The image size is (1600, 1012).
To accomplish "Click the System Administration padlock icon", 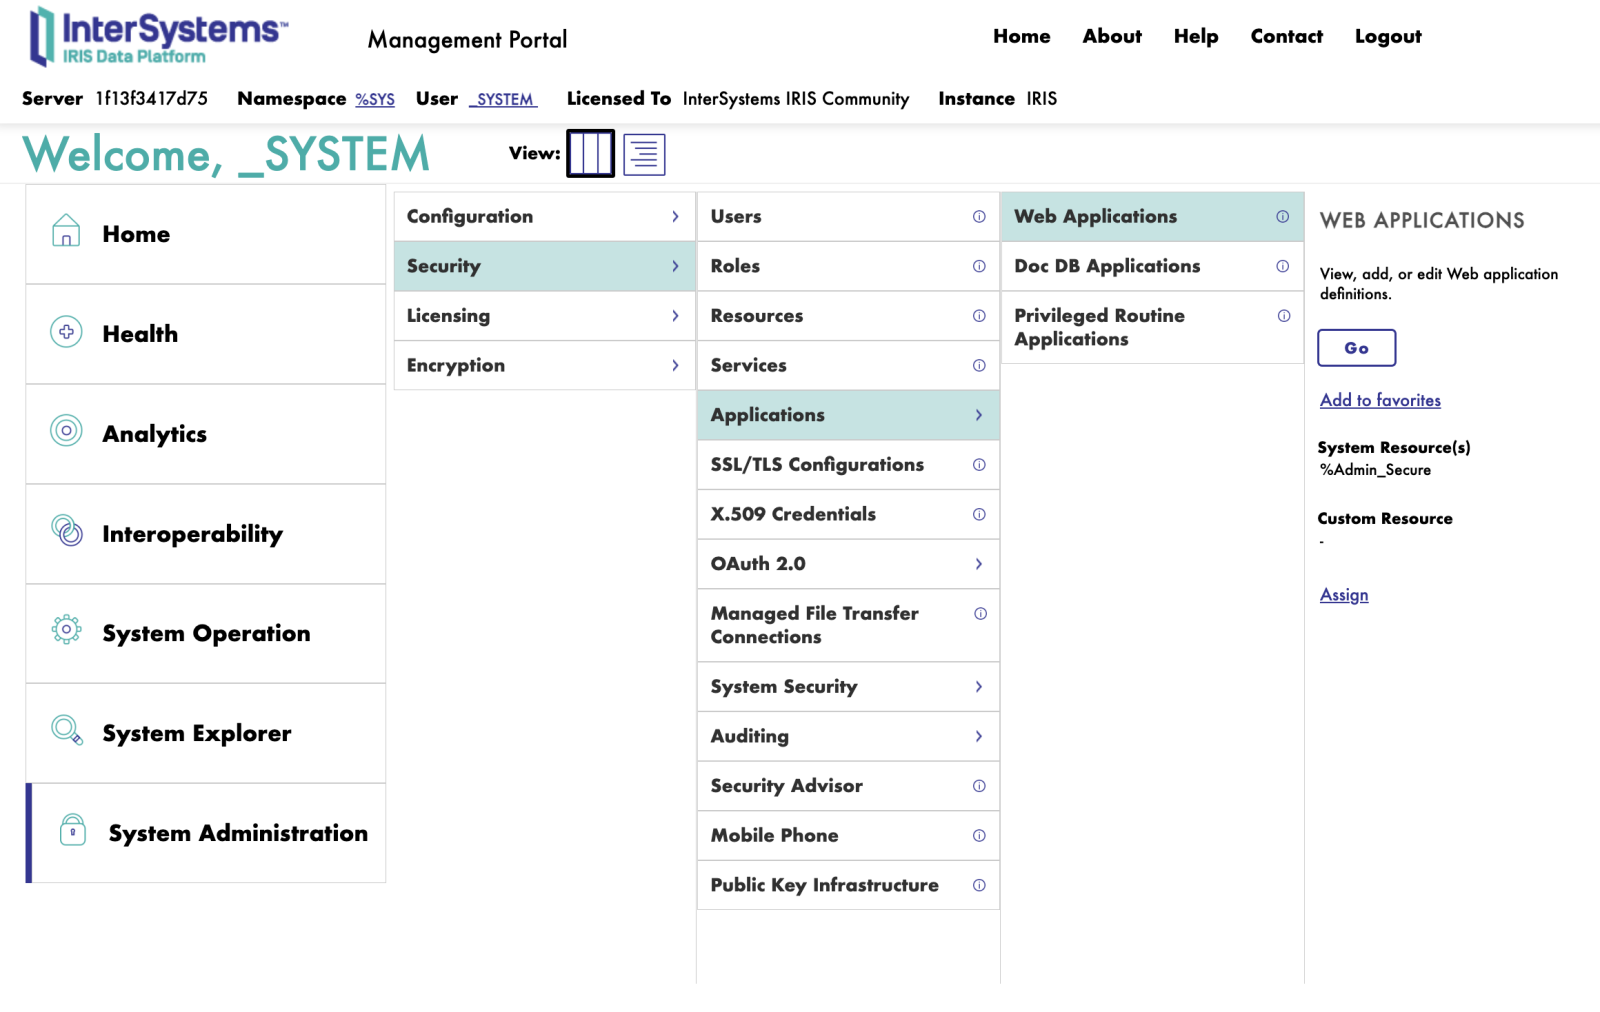I will (x=73, y=830).
